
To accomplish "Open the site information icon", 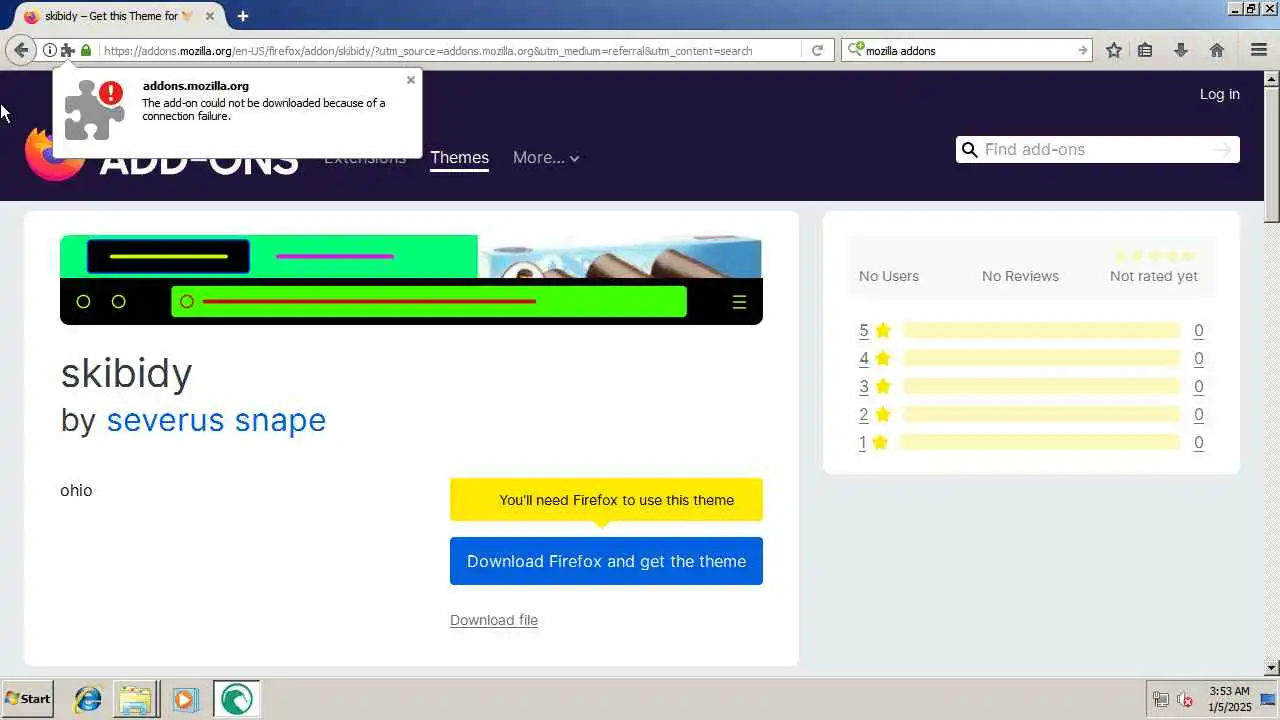I will (49, 50).
